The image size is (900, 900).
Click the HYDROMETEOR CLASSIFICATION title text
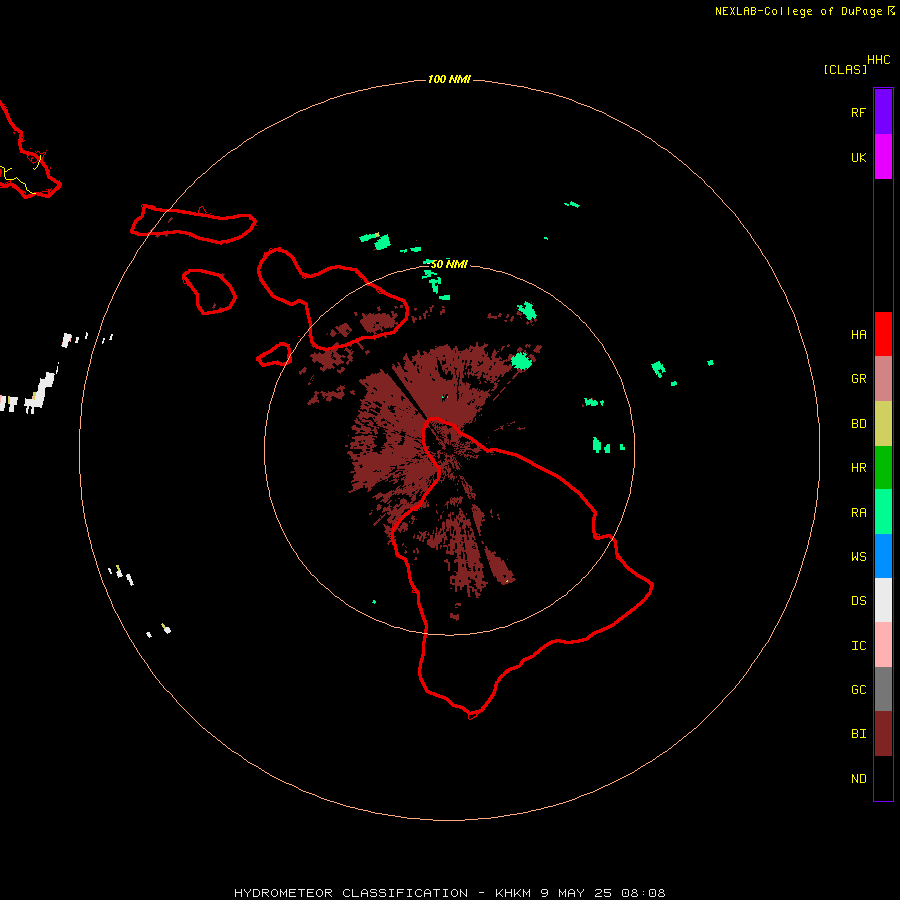(351, 893)
